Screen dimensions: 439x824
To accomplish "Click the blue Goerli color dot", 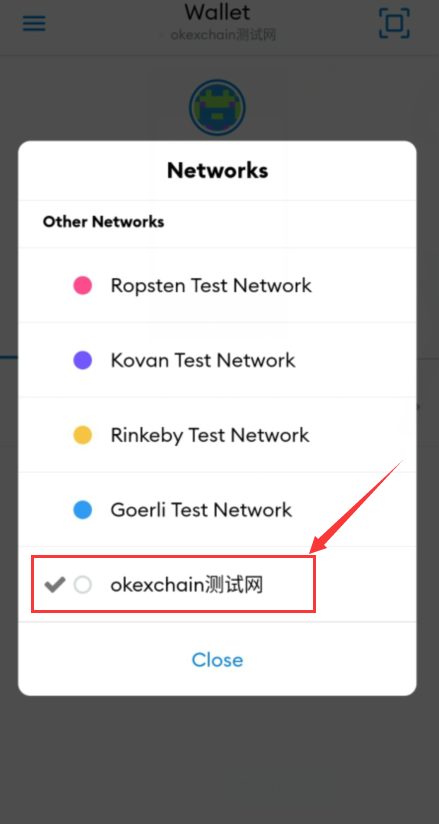I will (83, 510).
